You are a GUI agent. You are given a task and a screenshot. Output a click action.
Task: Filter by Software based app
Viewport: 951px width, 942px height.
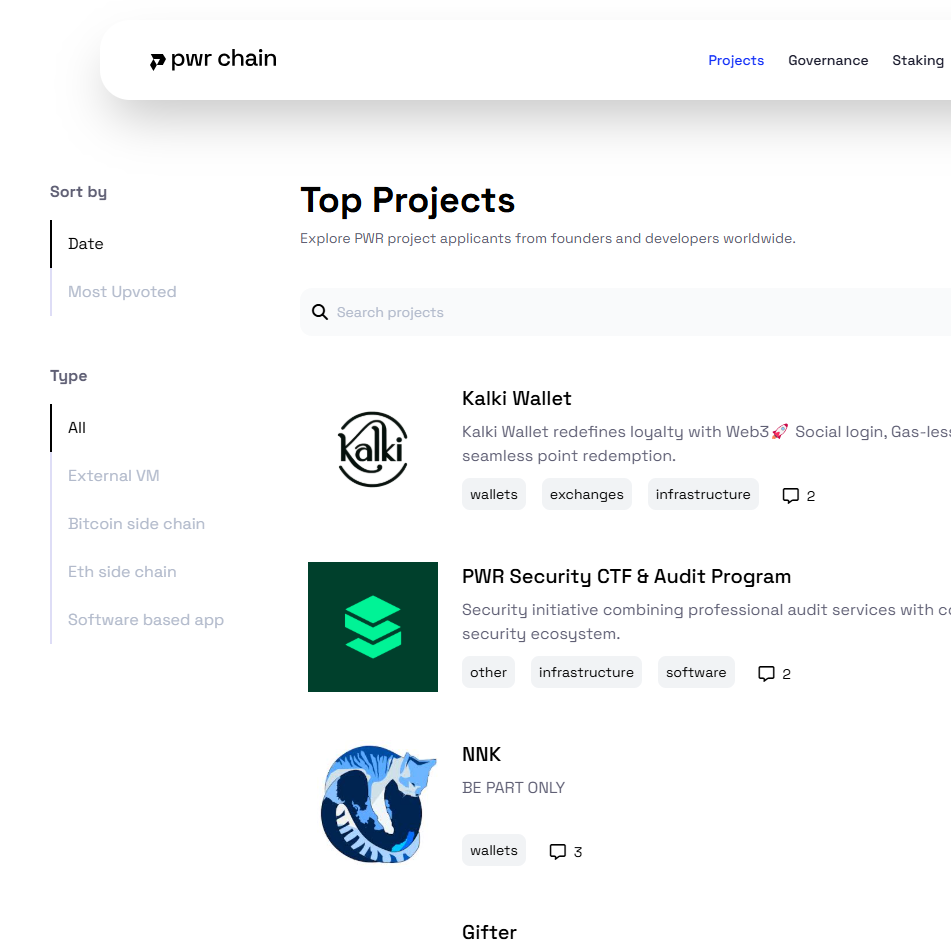[146, 620]
